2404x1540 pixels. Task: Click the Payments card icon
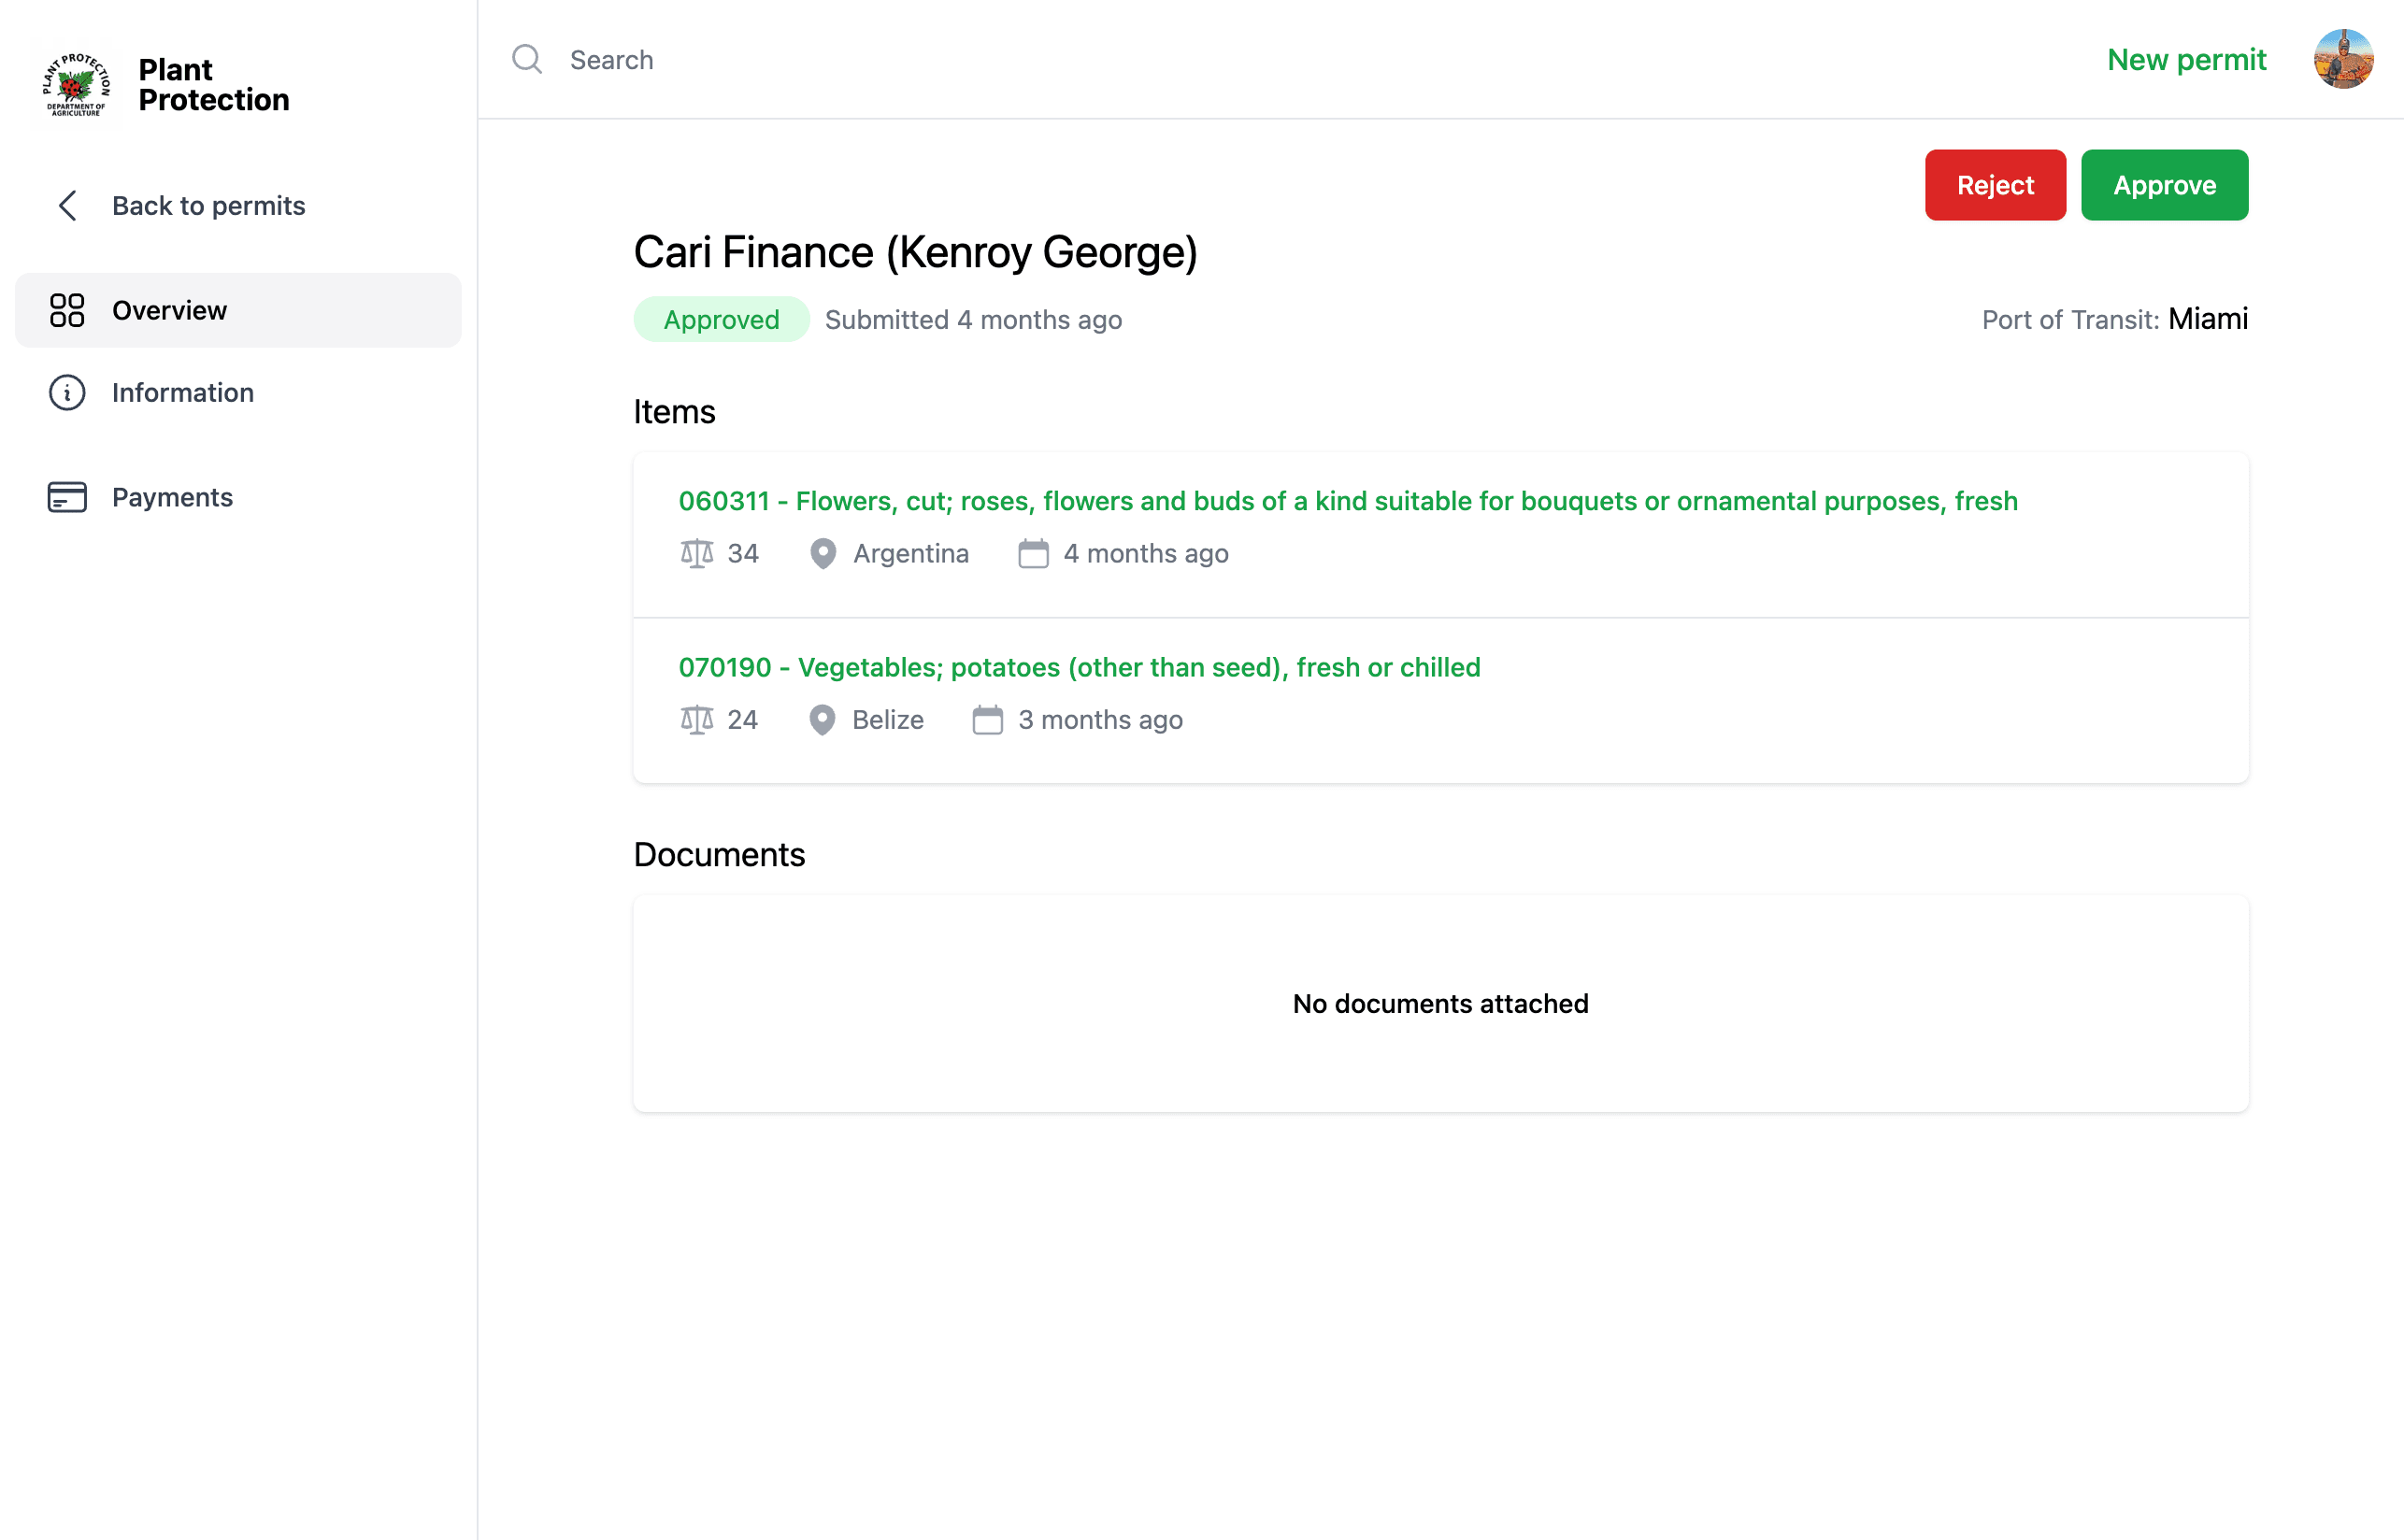tap(67, 497)
